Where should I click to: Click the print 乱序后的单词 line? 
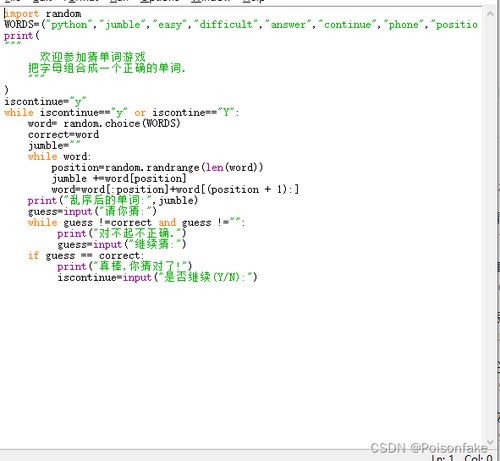point(113,200)
